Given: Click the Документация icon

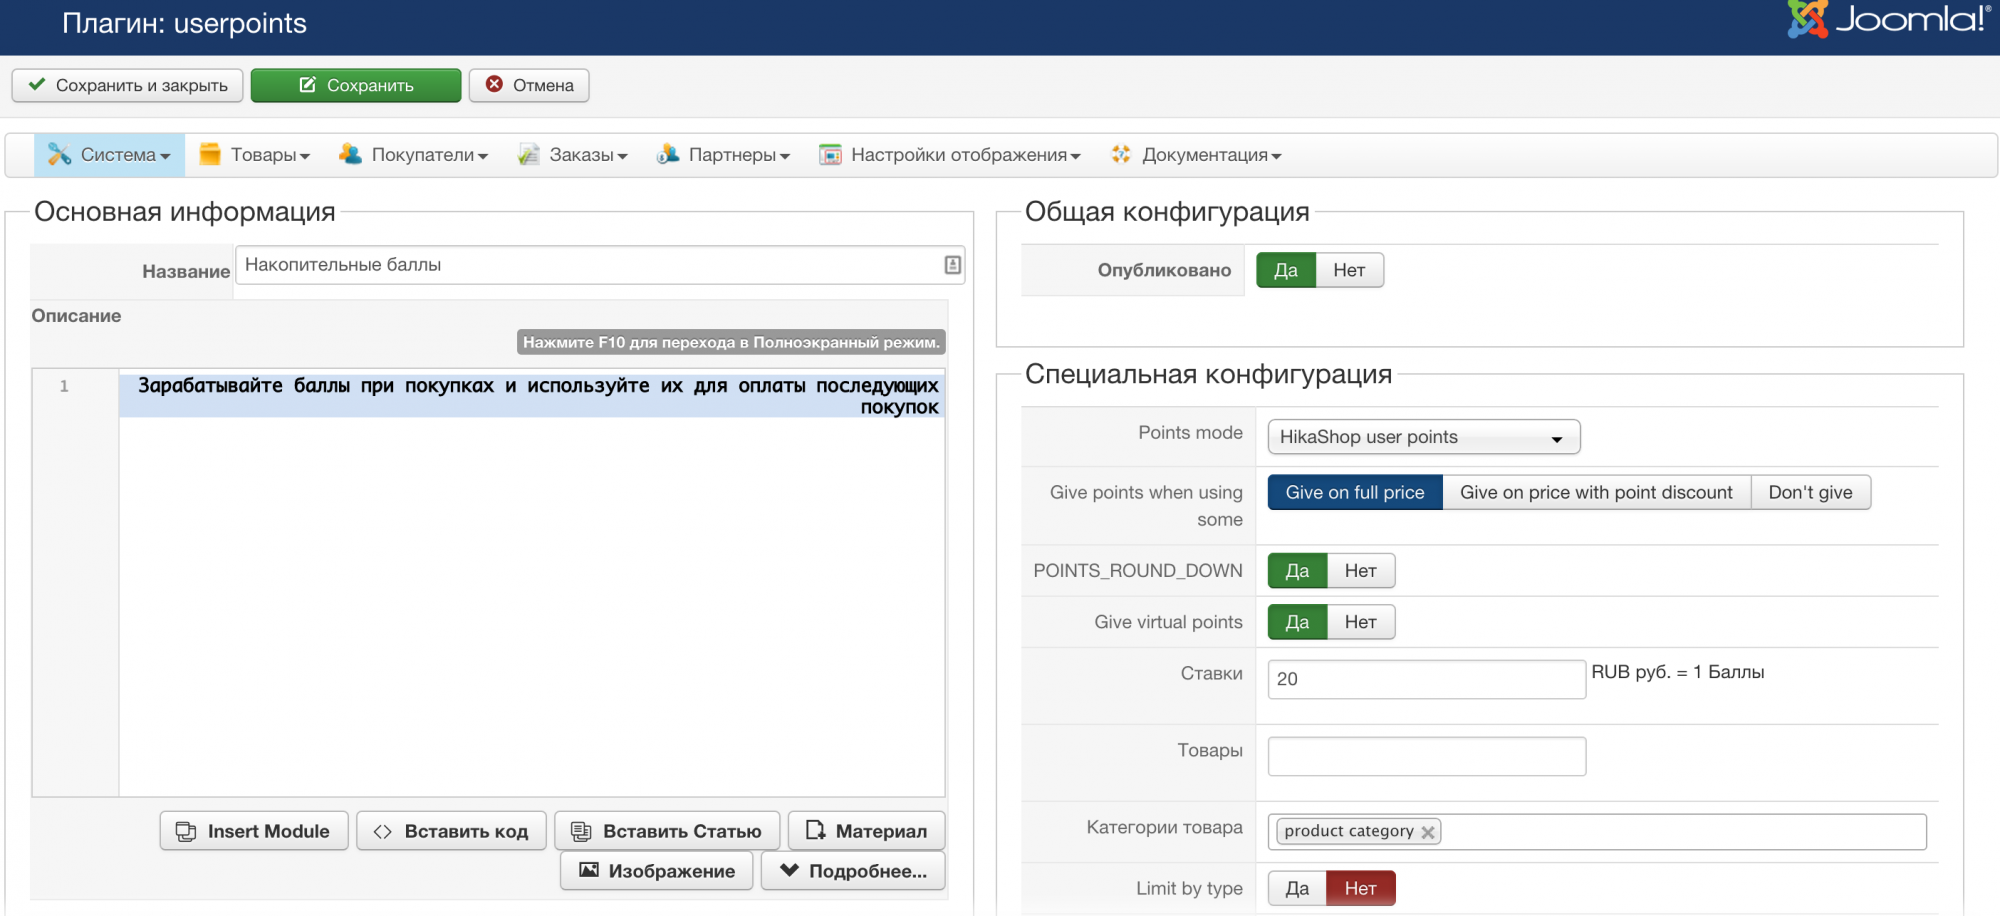Looking at the screenshot, I should pyautogui.click(x=1121, y=154).
